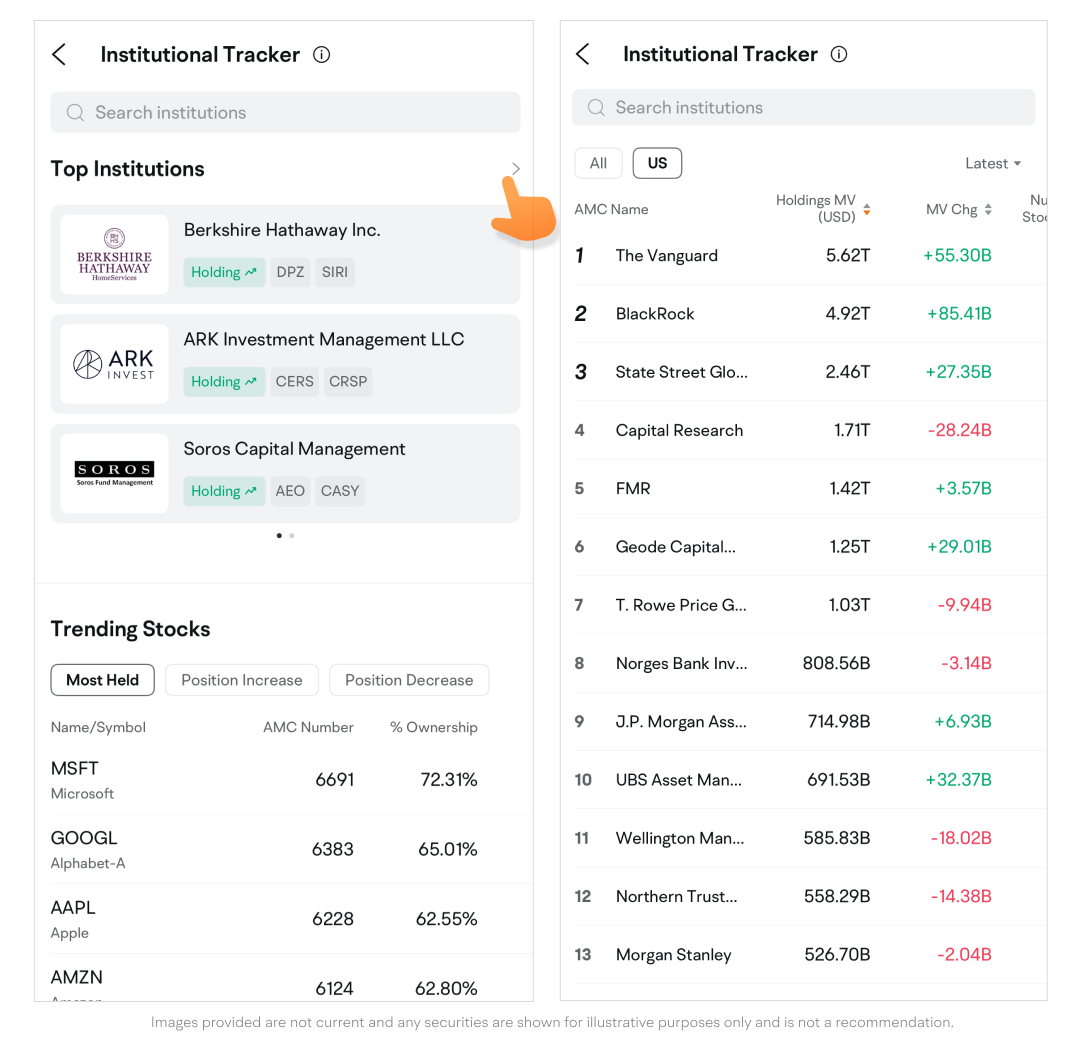
Task: Tap Holding tag under Soros Capital
Action: pyautogui.click(x=224, y=491)
